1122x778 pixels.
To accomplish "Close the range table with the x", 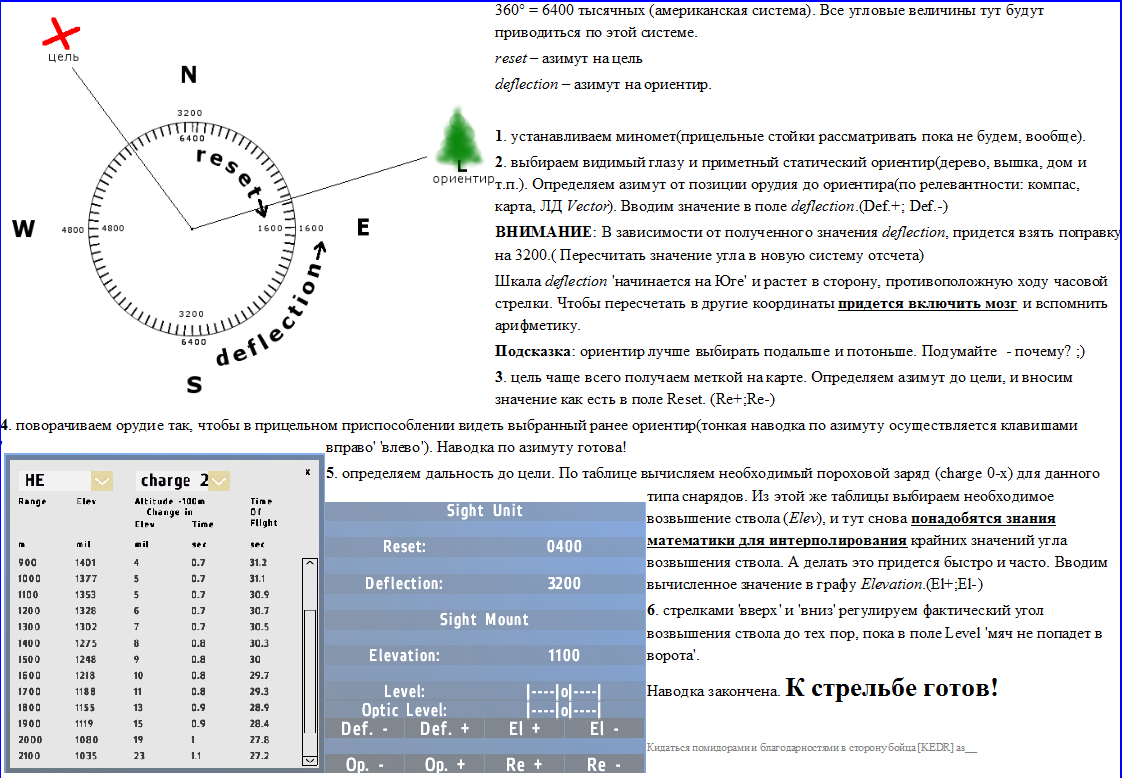I will click(308, 472).
